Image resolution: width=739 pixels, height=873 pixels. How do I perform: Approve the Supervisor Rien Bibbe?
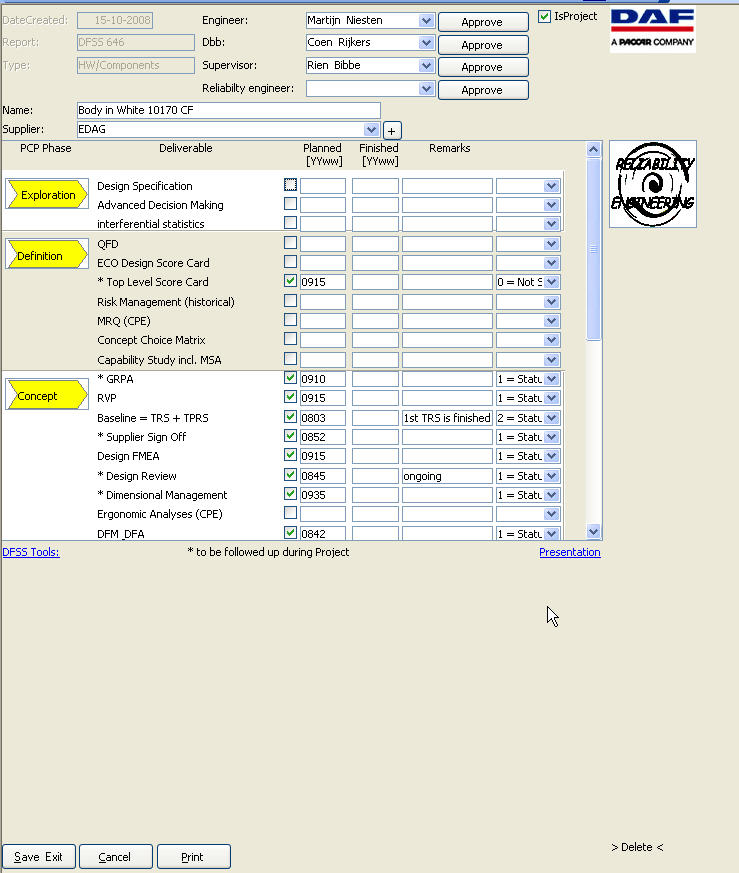tap(483, 67)
